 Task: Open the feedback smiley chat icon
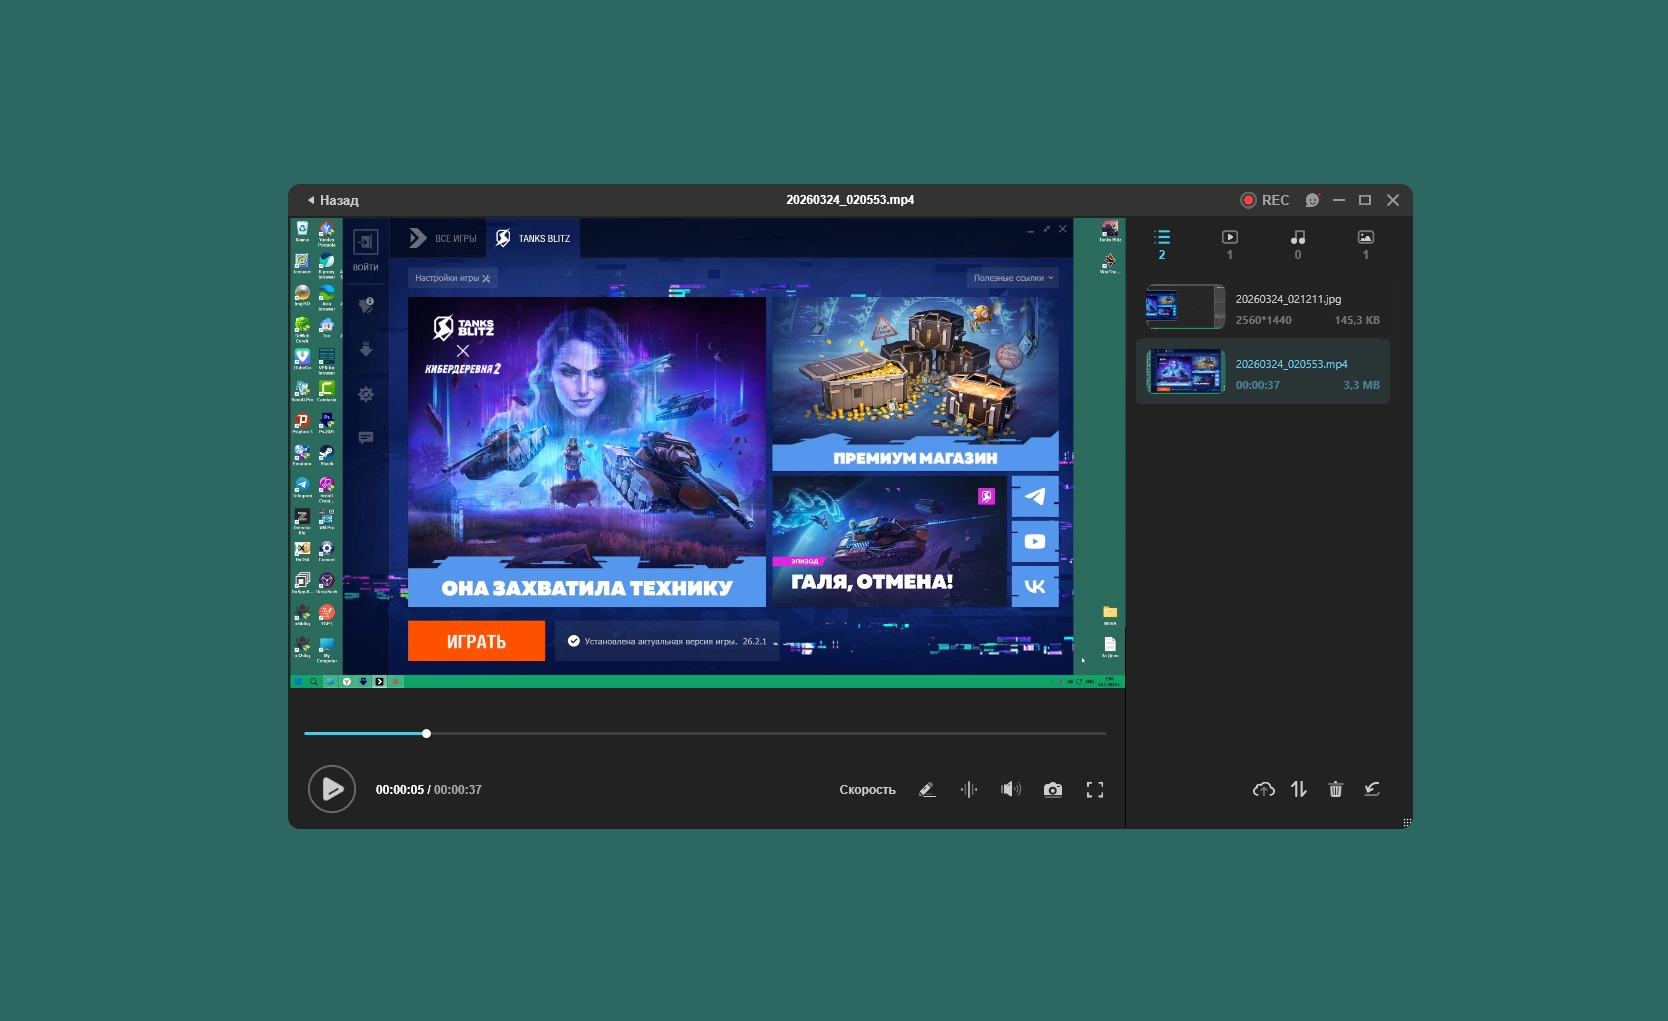pos(1312,200)
